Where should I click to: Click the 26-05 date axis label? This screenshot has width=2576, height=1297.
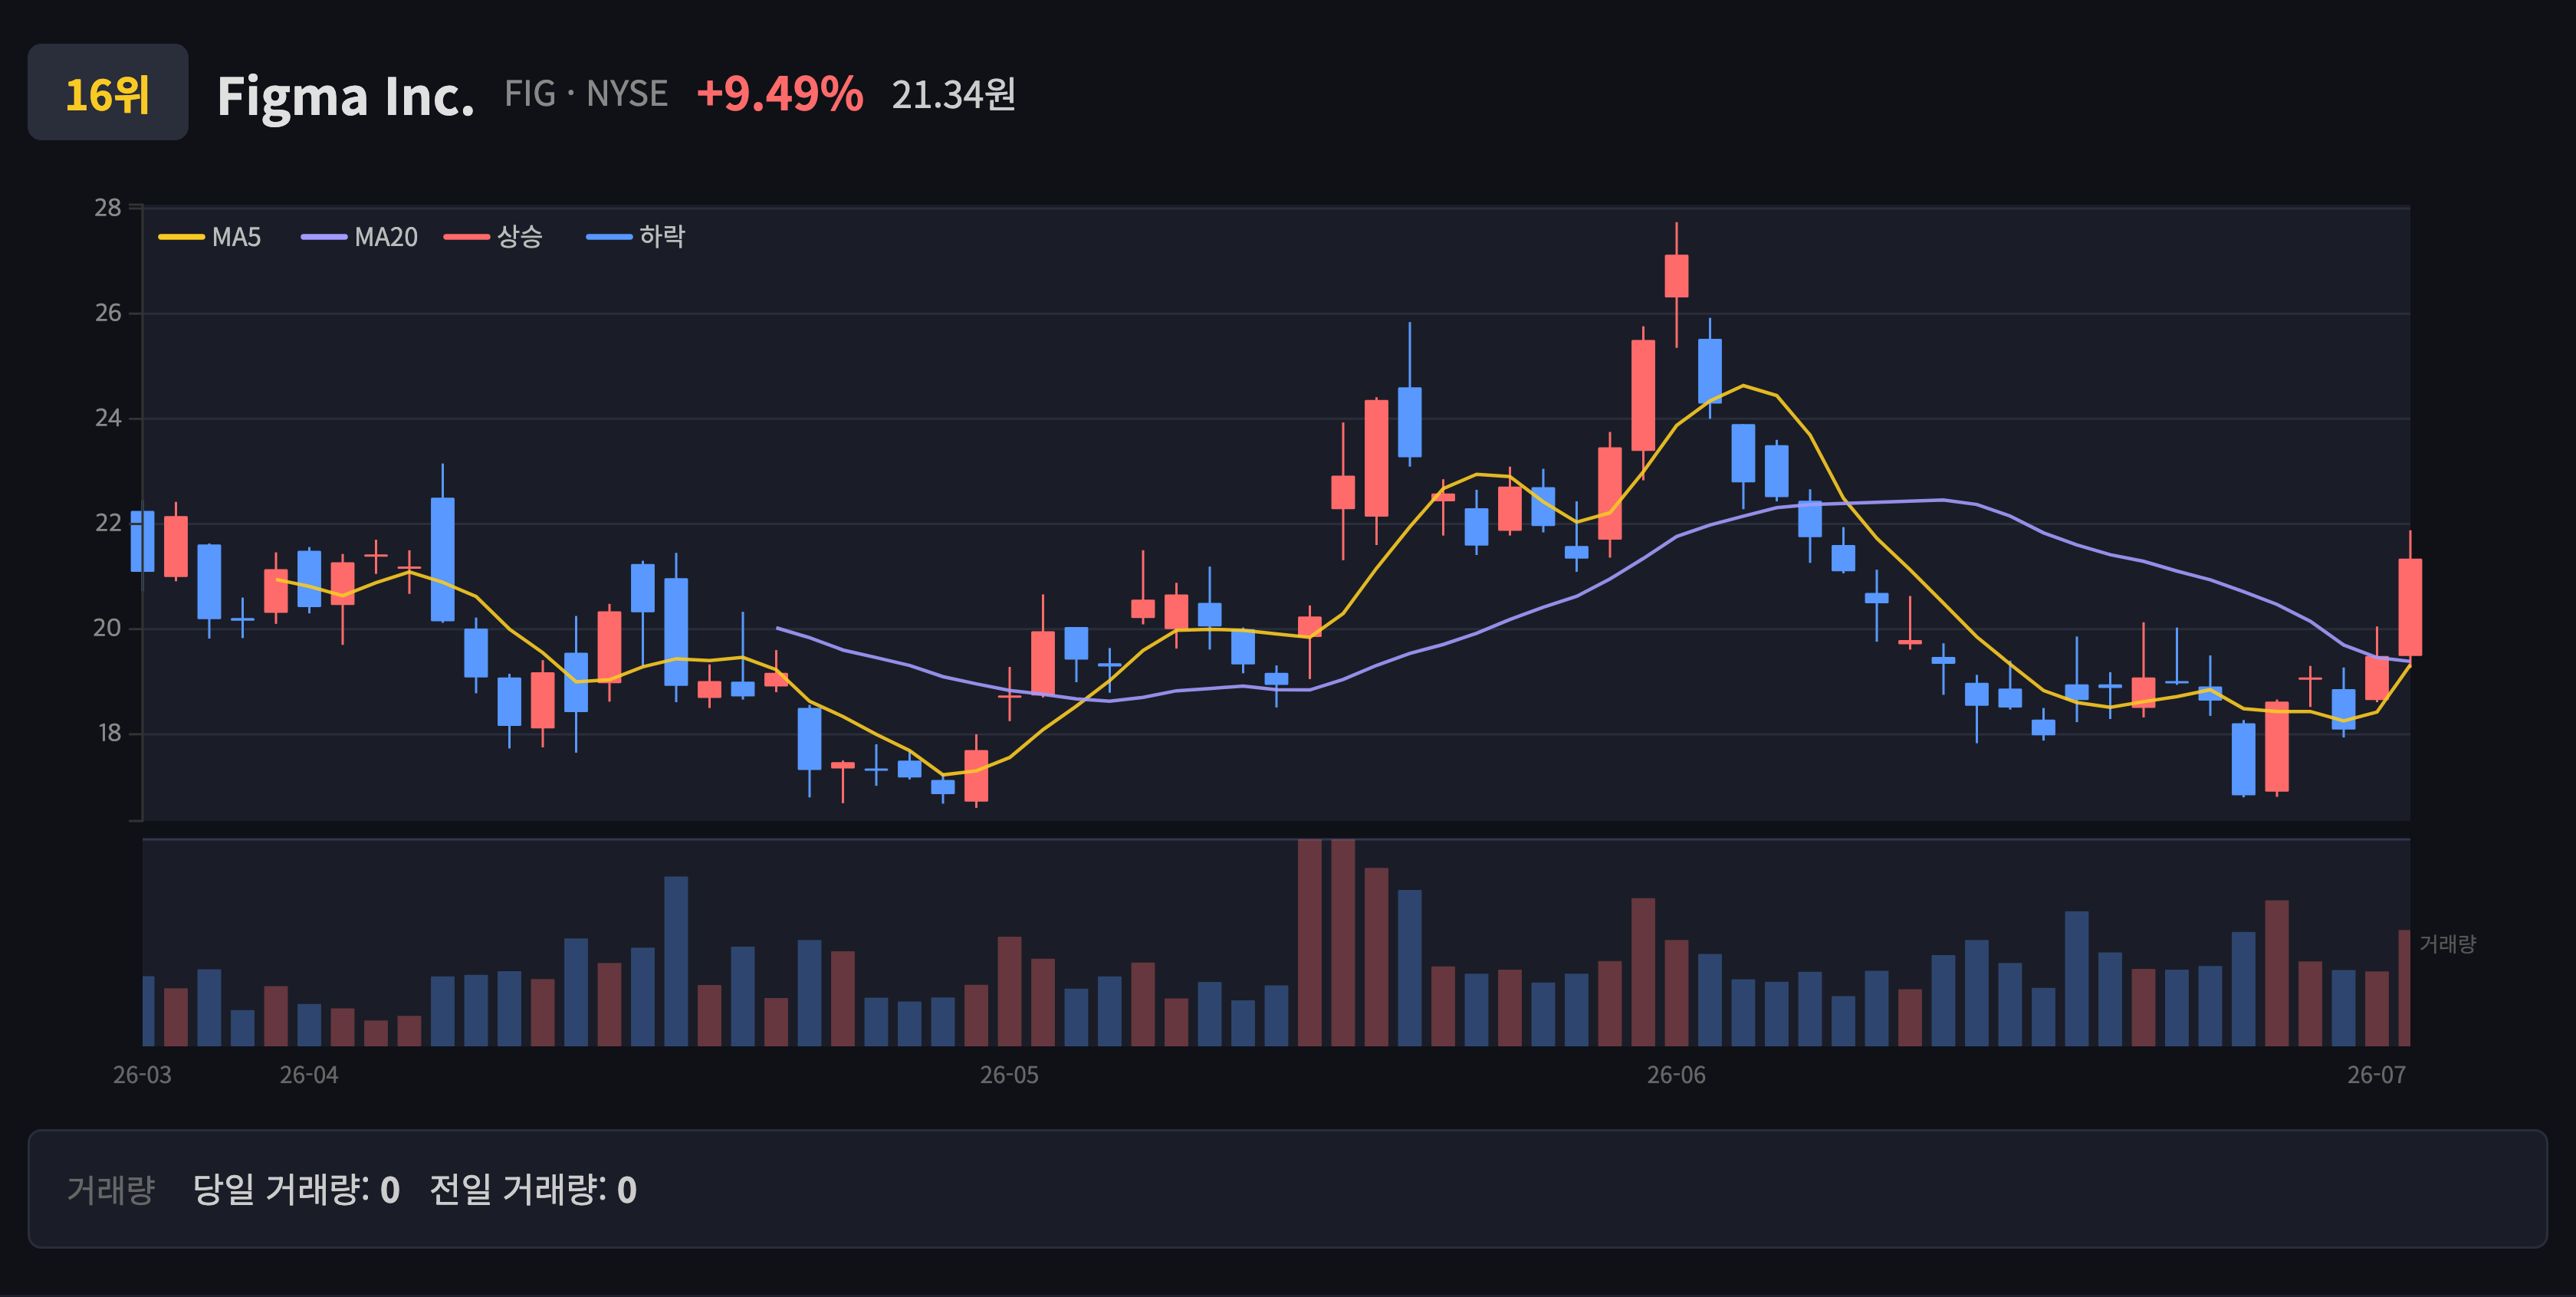pyautogui.click(x=1009, y=1075)
